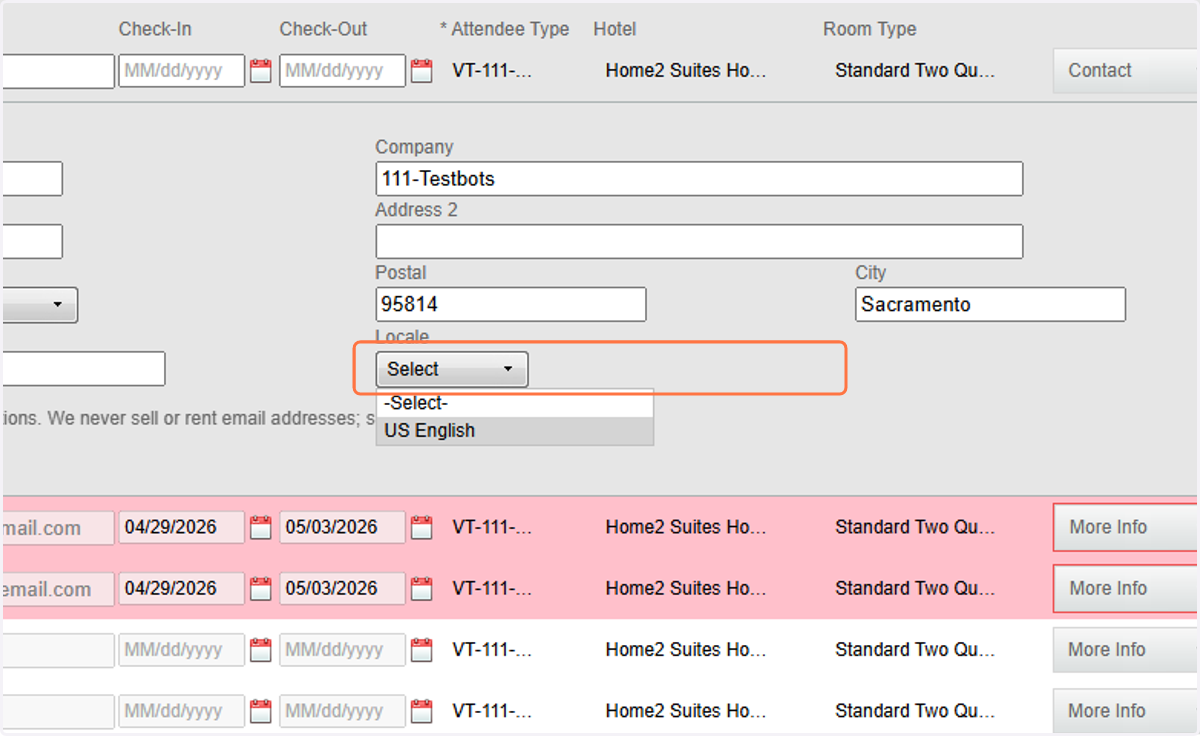Click the * Attendee Type column header
This screenshot has height=736, width=1200.
click(505, 29)
